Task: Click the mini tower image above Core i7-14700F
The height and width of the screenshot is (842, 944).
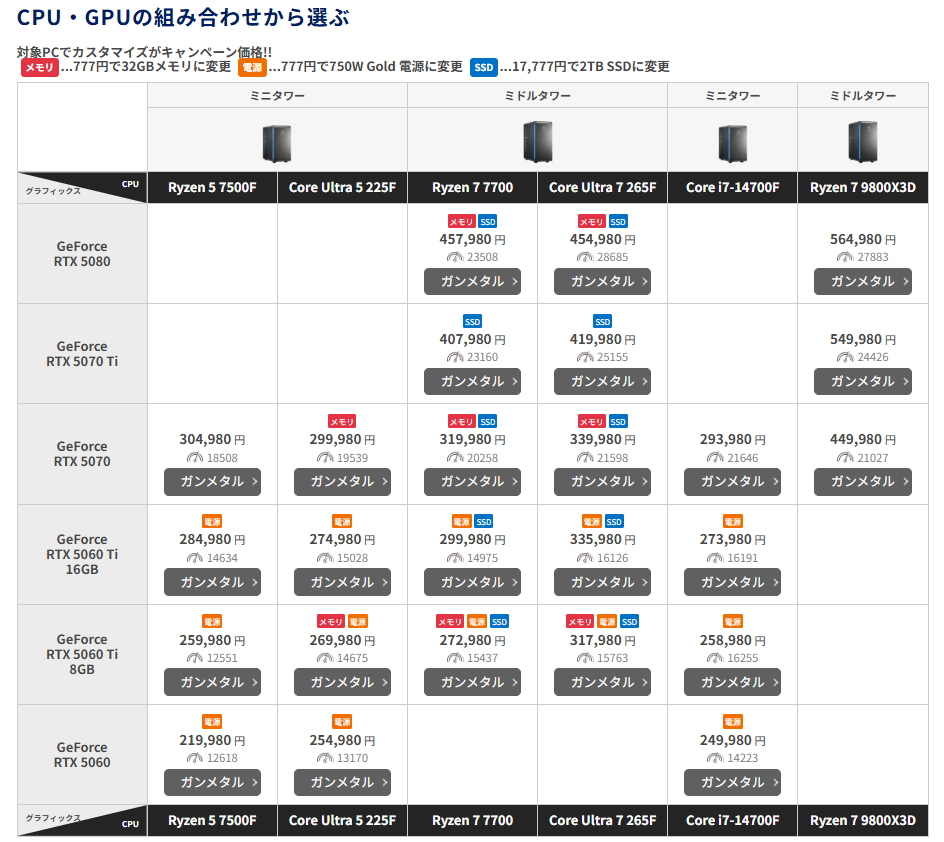Action: [733, 143]
